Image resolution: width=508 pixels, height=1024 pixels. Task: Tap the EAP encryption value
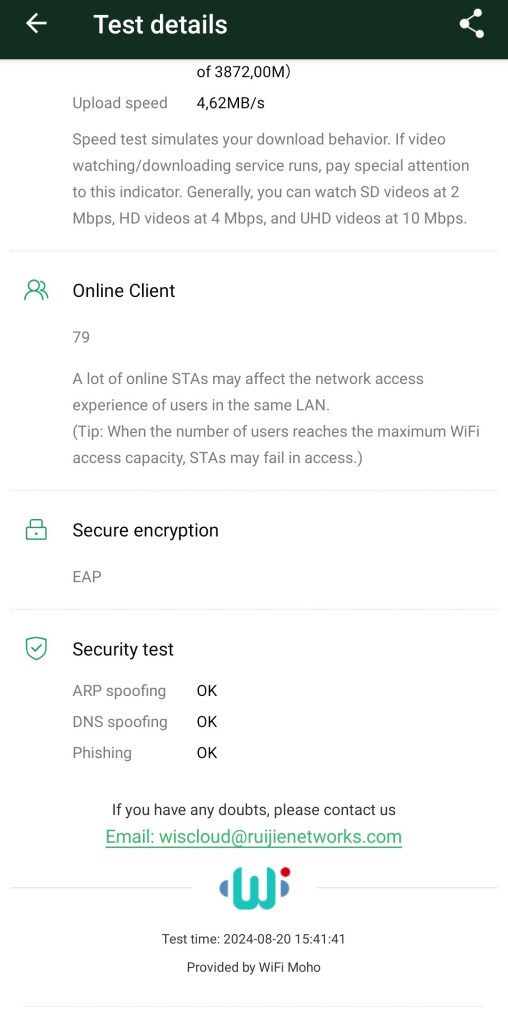[87, 577]
